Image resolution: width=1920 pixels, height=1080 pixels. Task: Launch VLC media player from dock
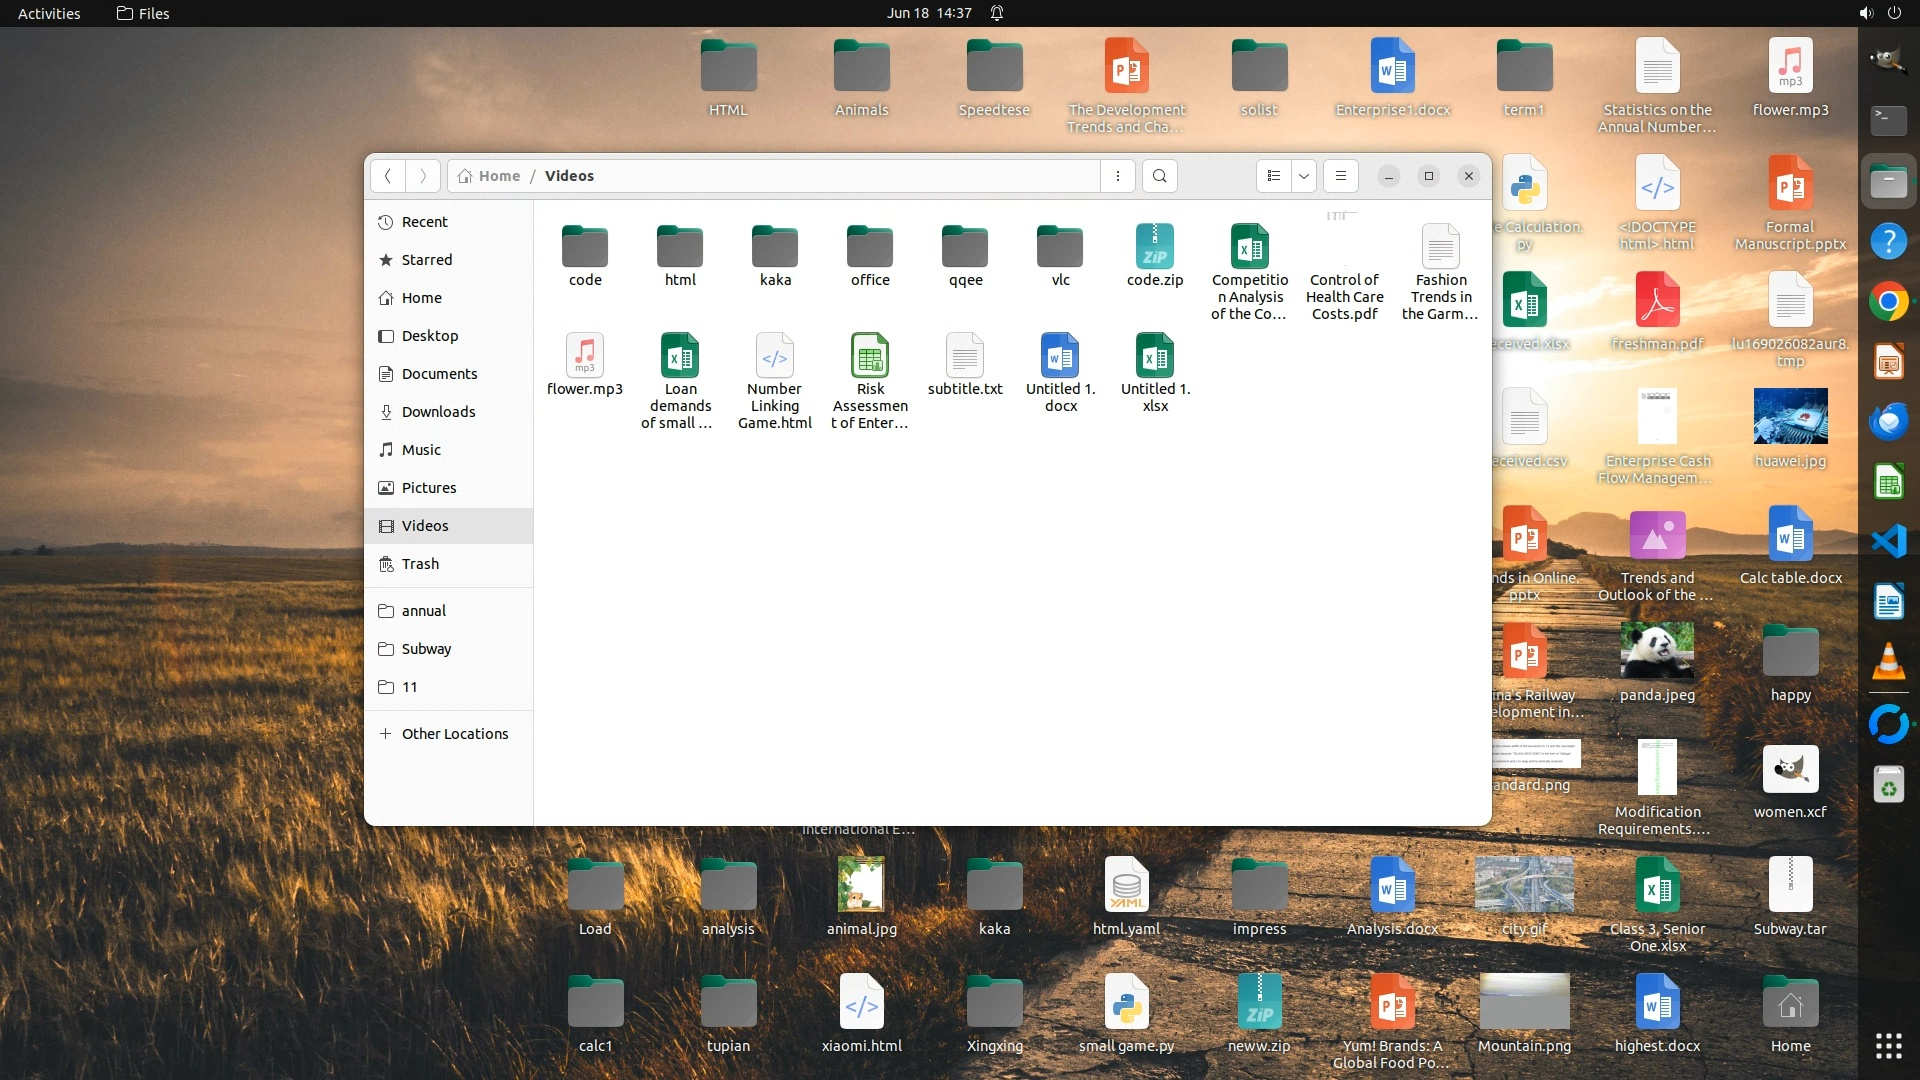(x=1888, y=661)
